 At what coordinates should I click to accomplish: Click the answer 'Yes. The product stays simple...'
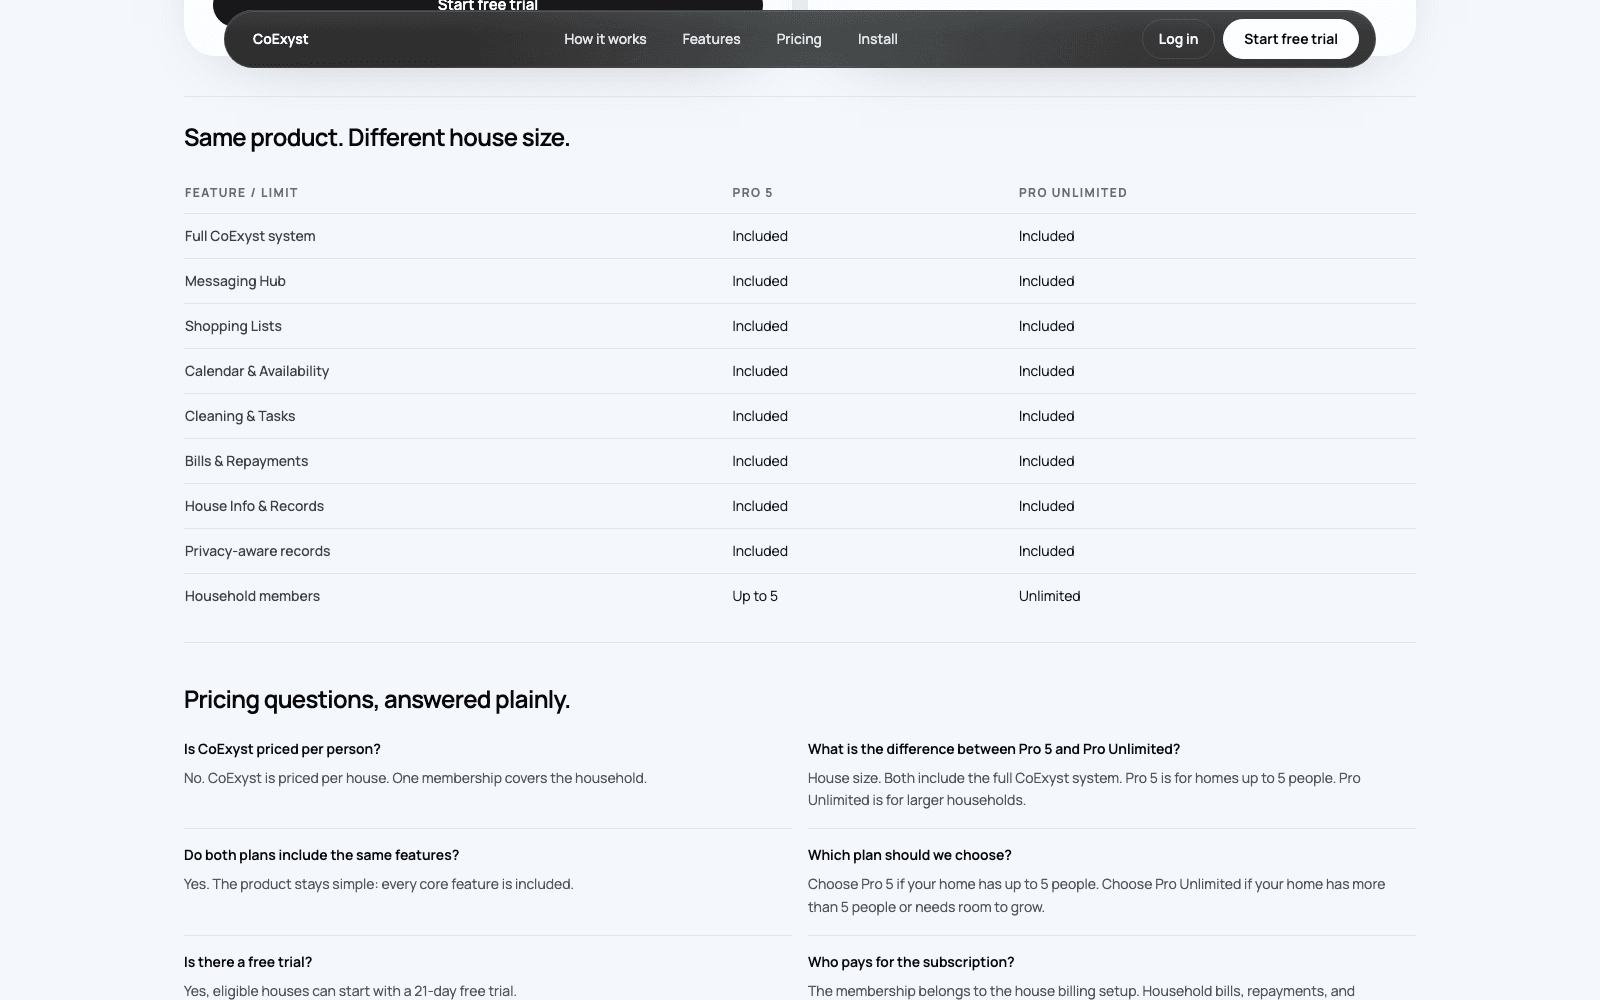coord(379,884)
